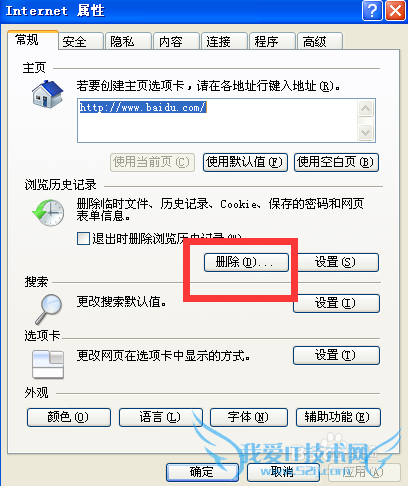
Task: Click the 删除(D)... button
Action: pyautogui.click(x=246, y=262)
